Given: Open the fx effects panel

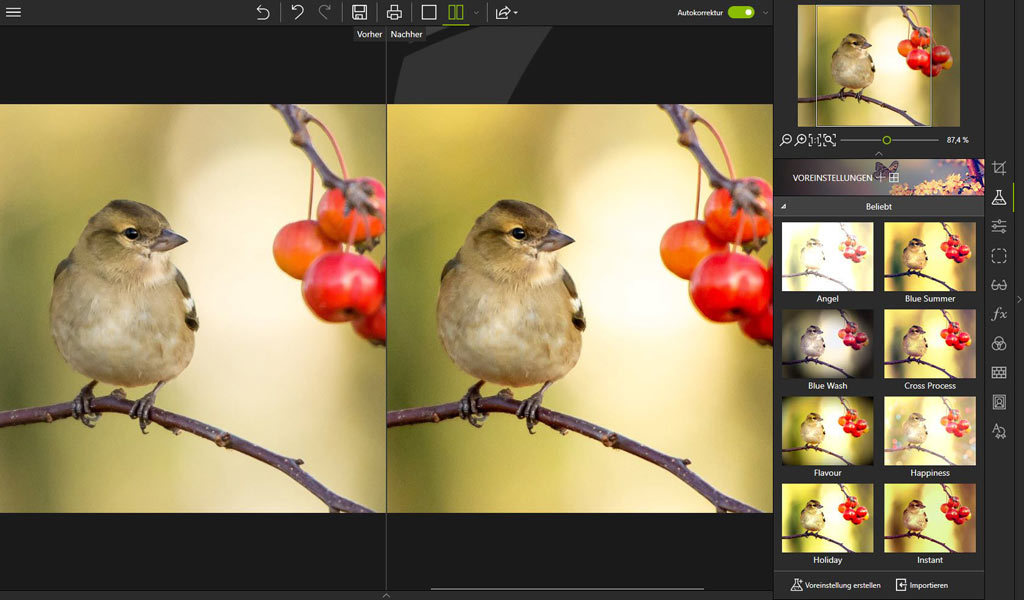Looking at the screenshot, I should 998,314.
